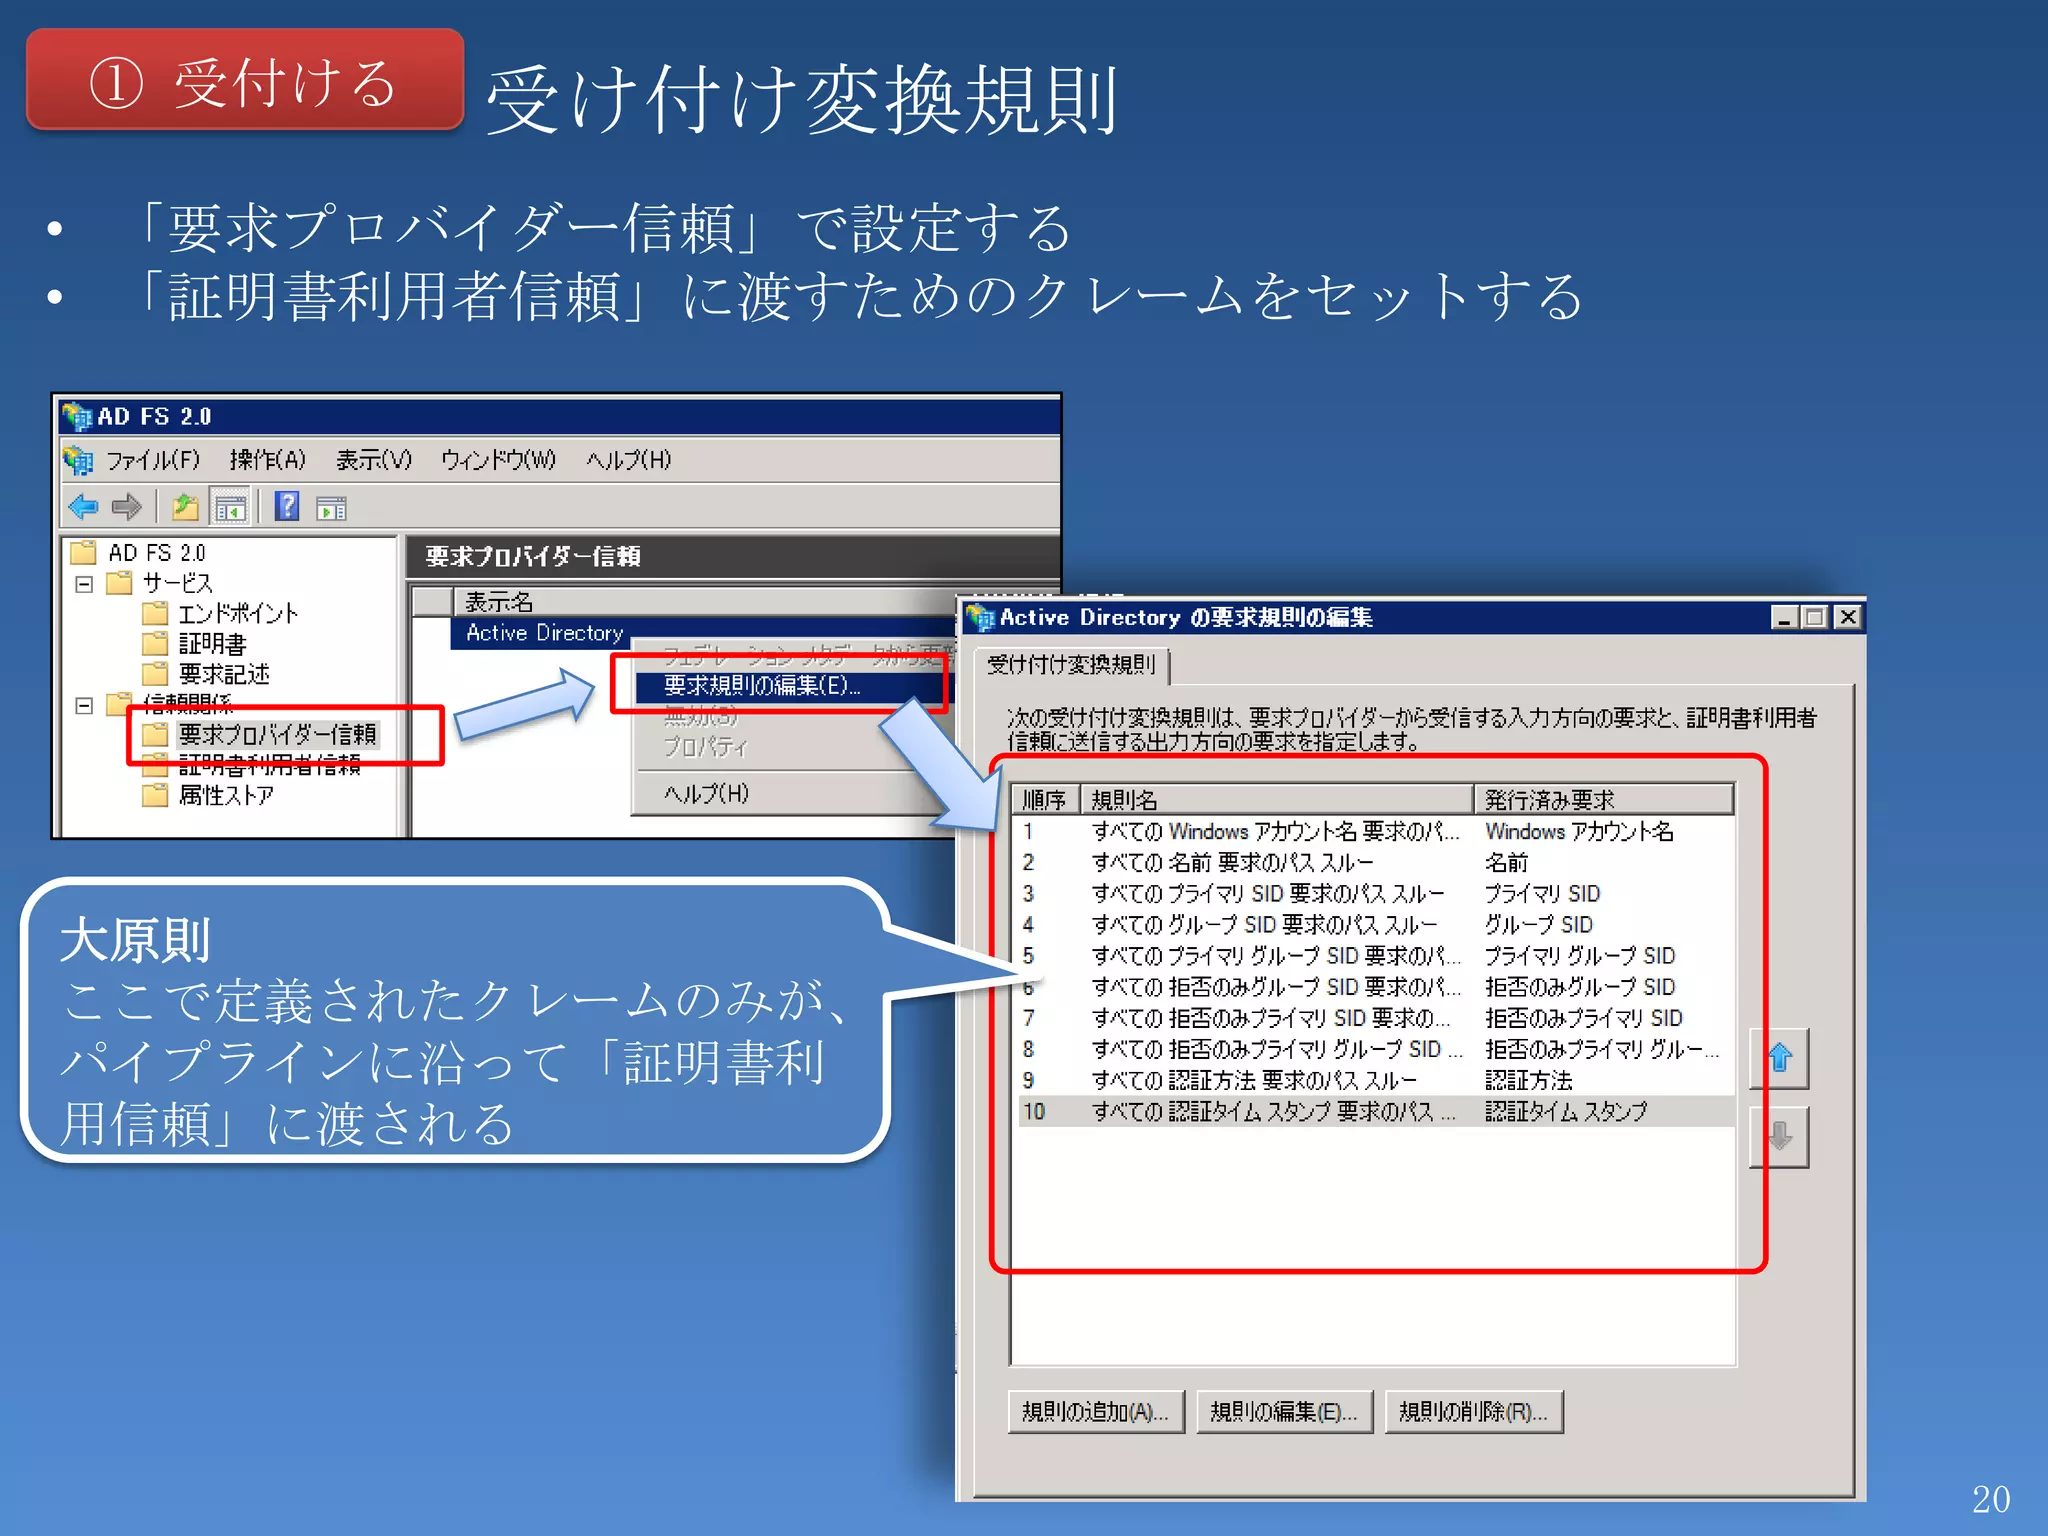Click the AD FS icon beside the ファイル menu
Viewport: 2048px width, 1536px height.
click(78, 460)
